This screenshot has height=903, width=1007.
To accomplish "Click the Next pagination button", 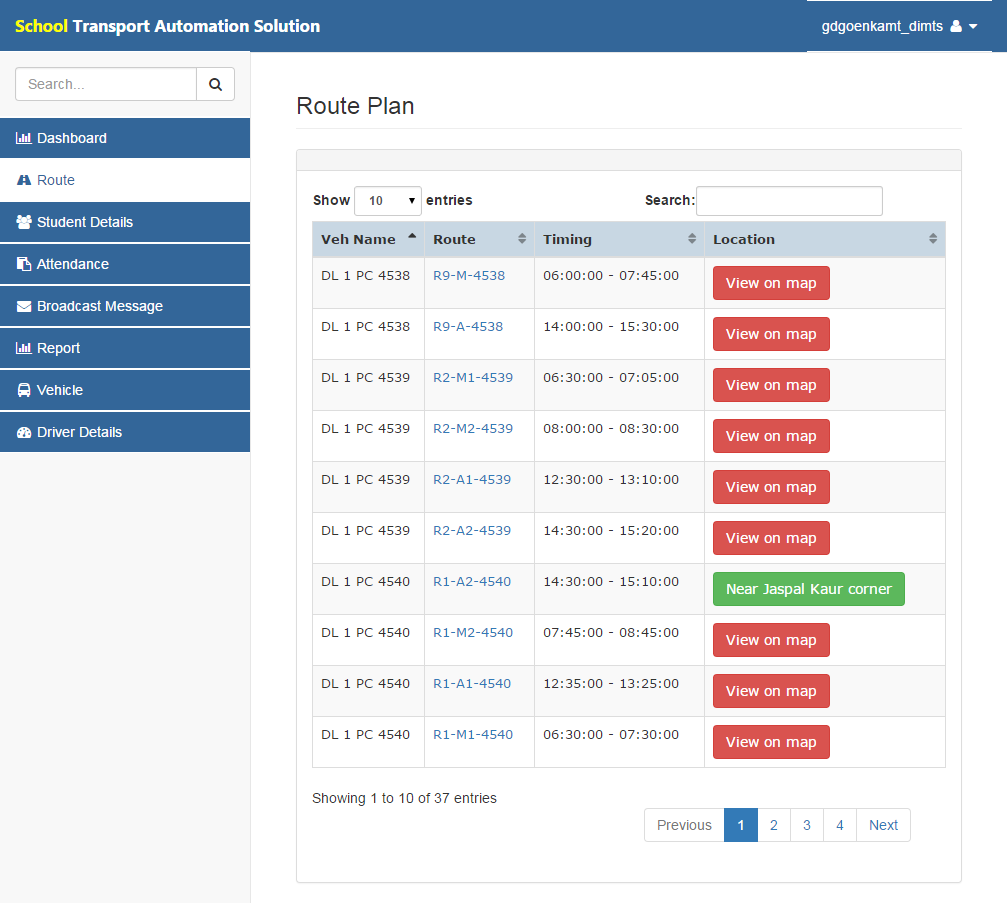I will pos(883,825).
